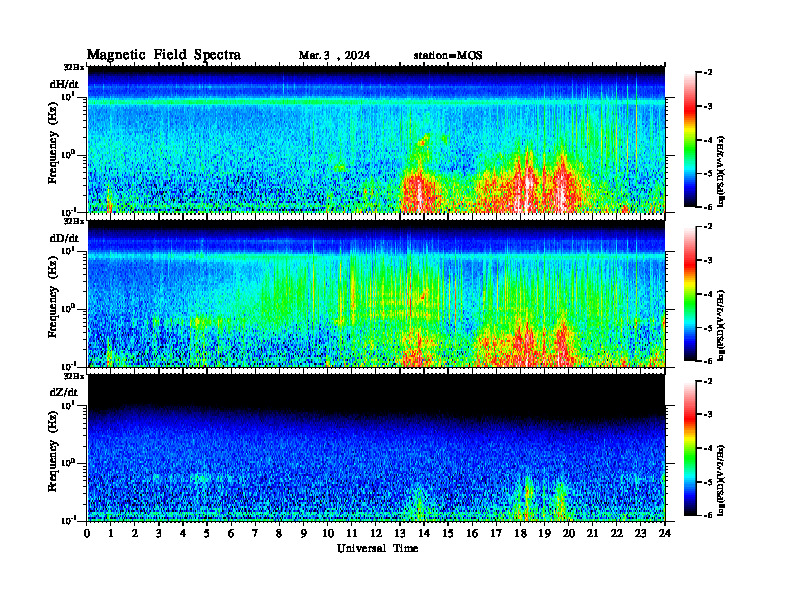The image size is (792, 612).
Task: Click the 10^1 frequency tick of dZ/dt panel
Action: coord(68,405)
